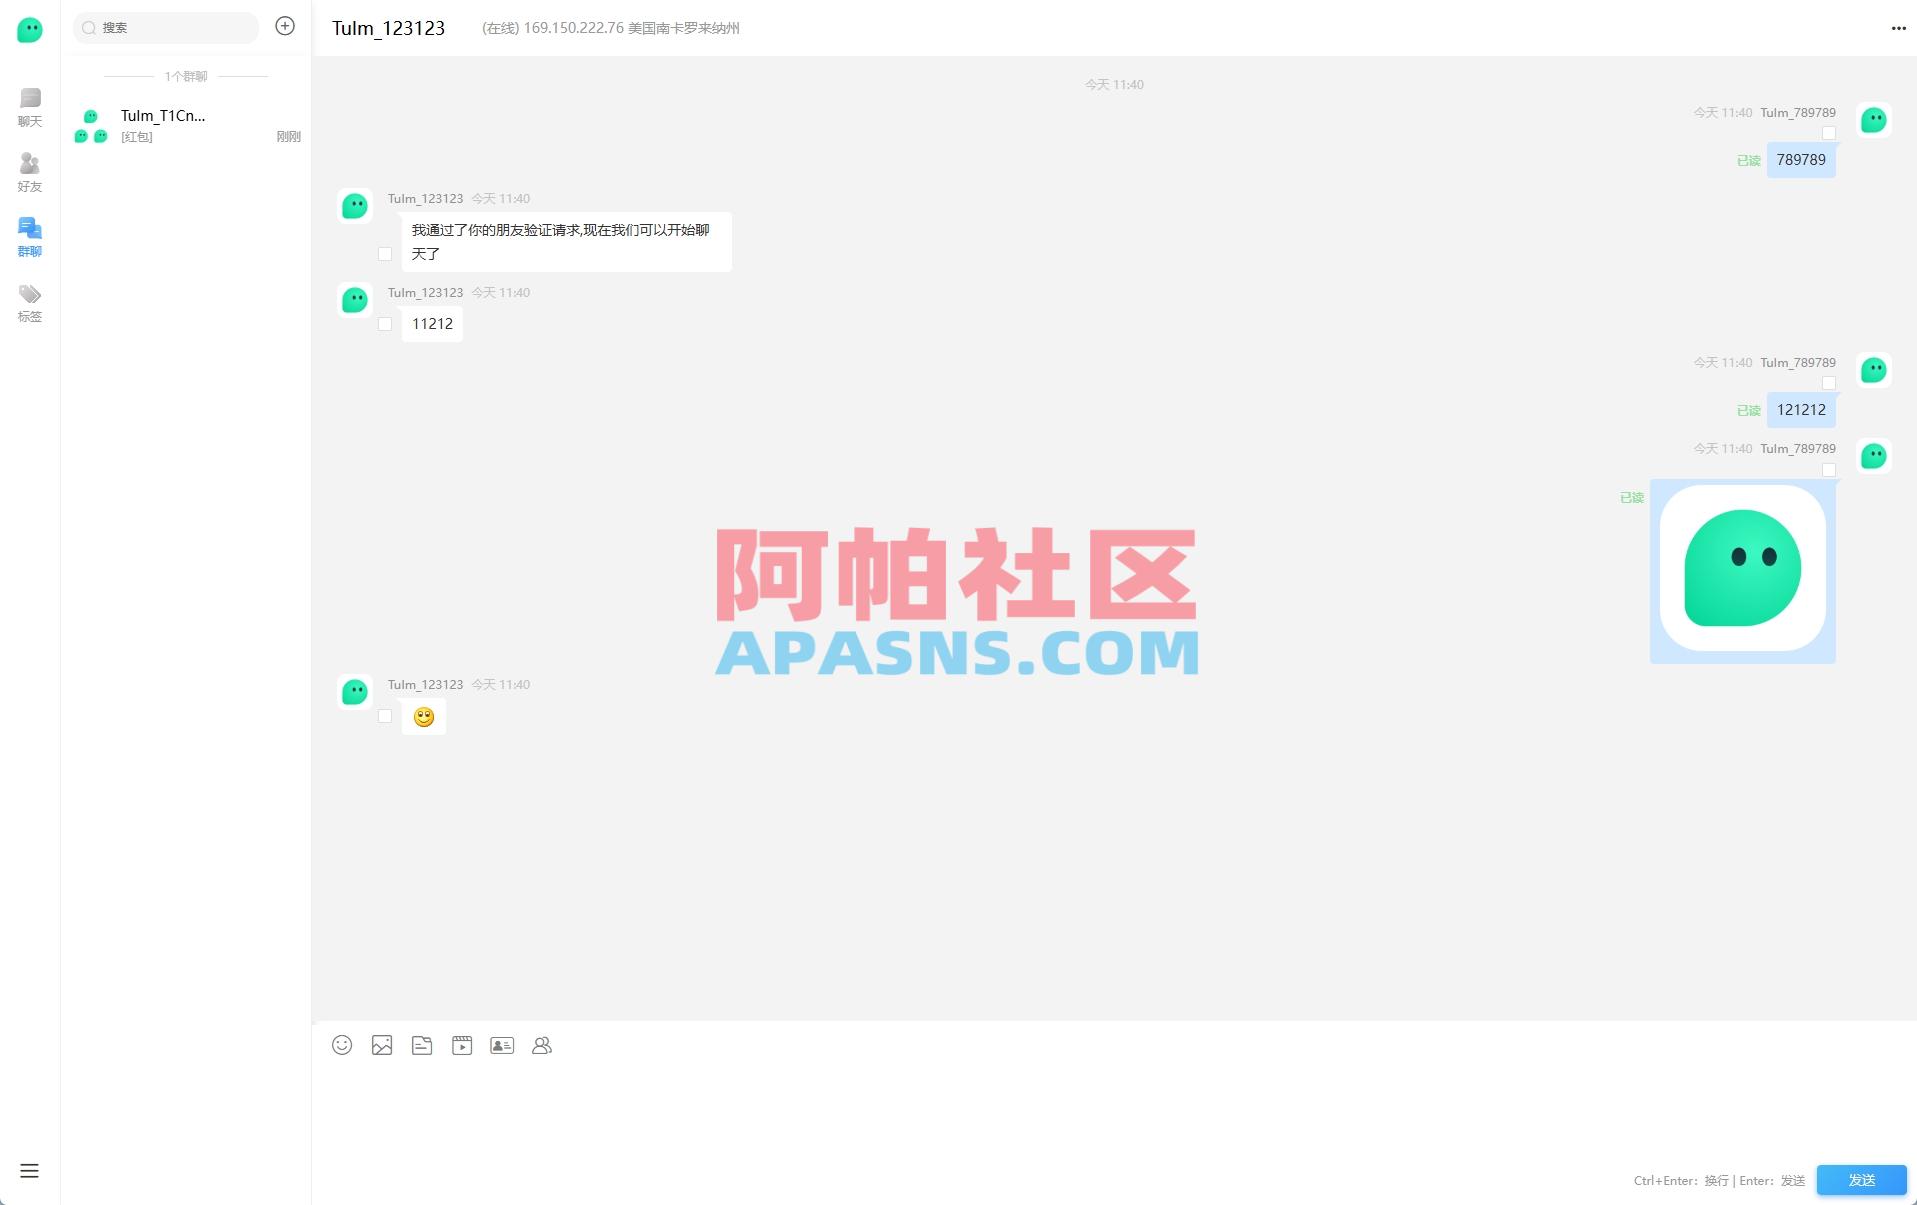Invite members with the group person icon
Viewport: 1917px width, 1205px height.
[x=542, y=1045]
